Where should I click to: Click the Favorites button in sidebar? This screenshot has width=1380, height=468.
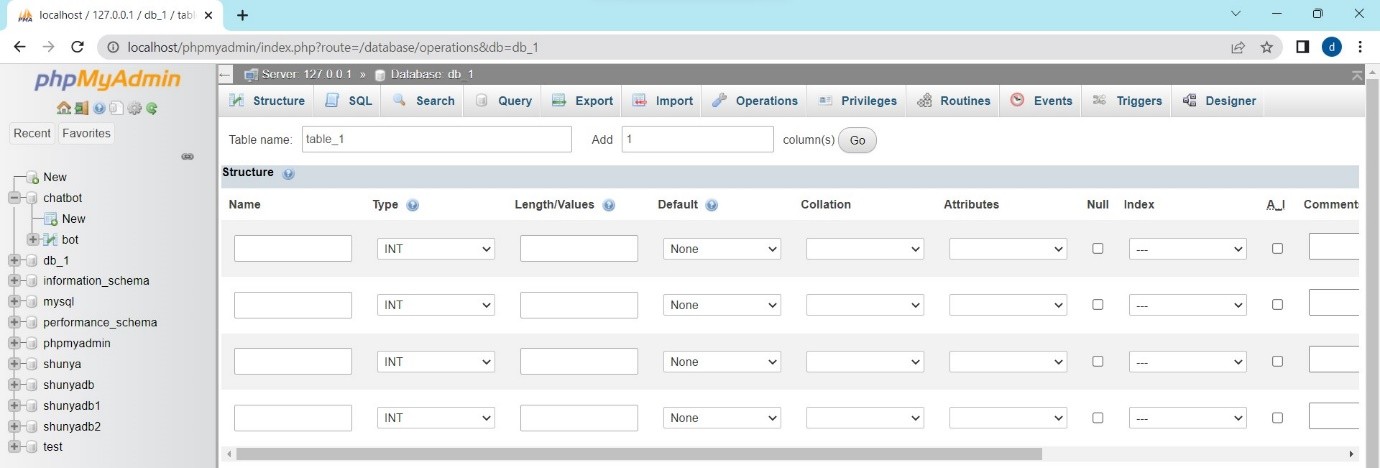point(86,134)
